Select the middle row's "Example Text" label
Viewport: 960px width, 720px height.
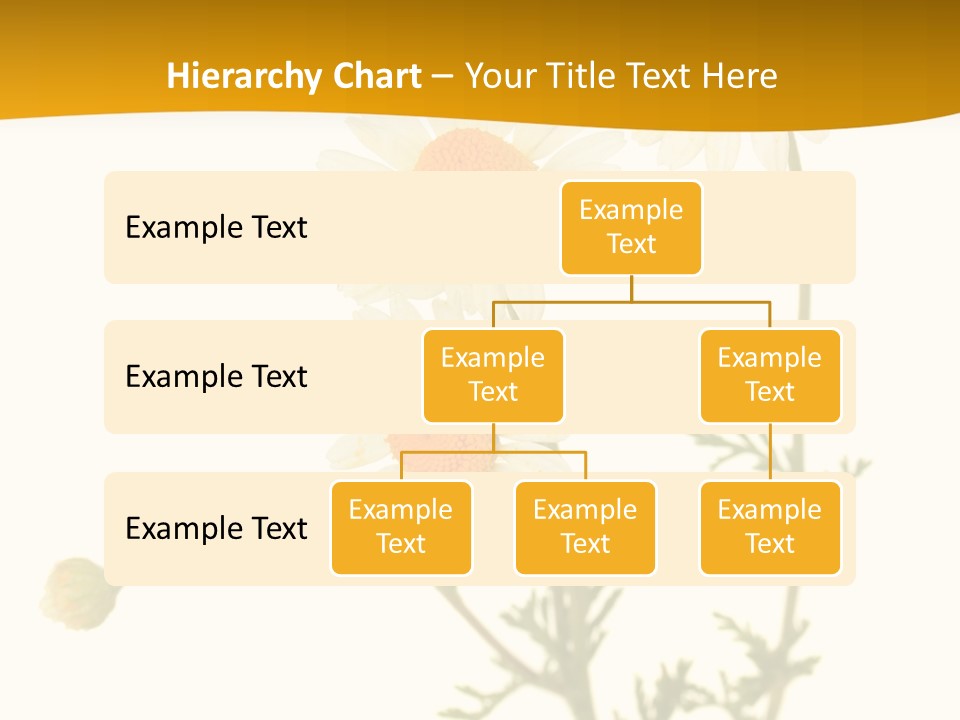coord(216,377)
